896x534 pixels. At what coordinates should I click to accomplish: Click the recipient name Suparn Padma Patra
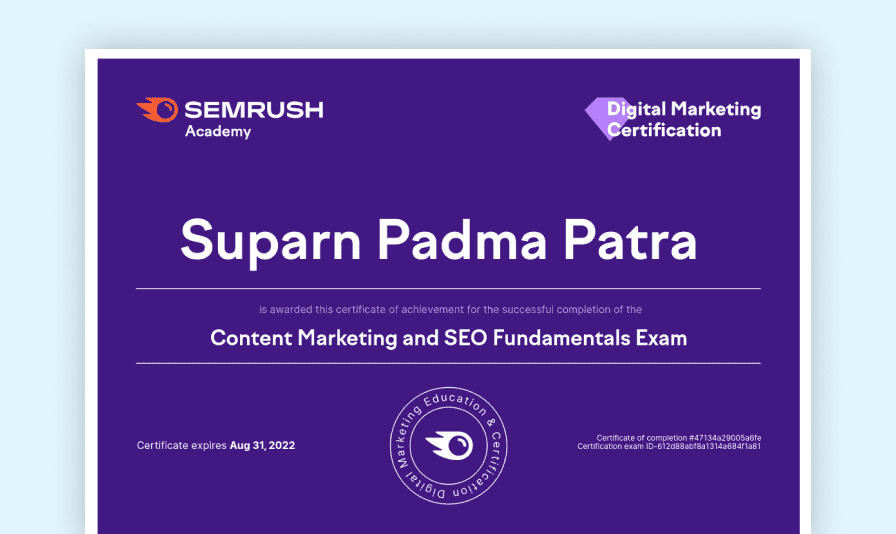coord(438,241)
